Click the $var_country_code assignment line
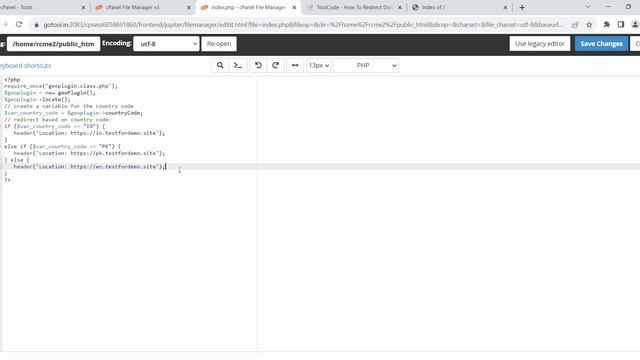640x360 pixels. (73, 113)
